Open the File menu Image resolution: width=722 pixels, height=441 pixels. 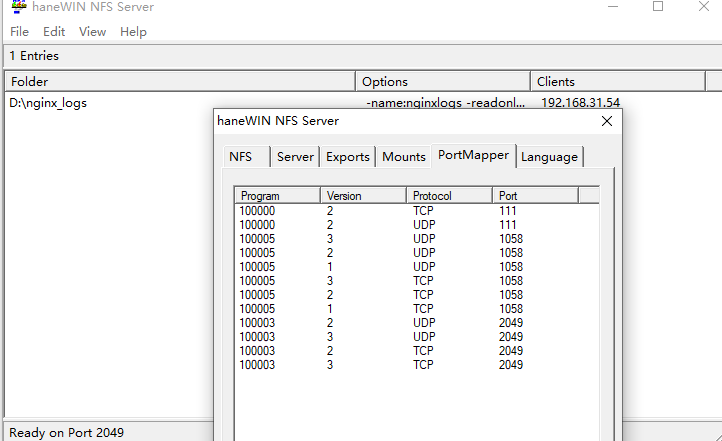tap(19, 32)
